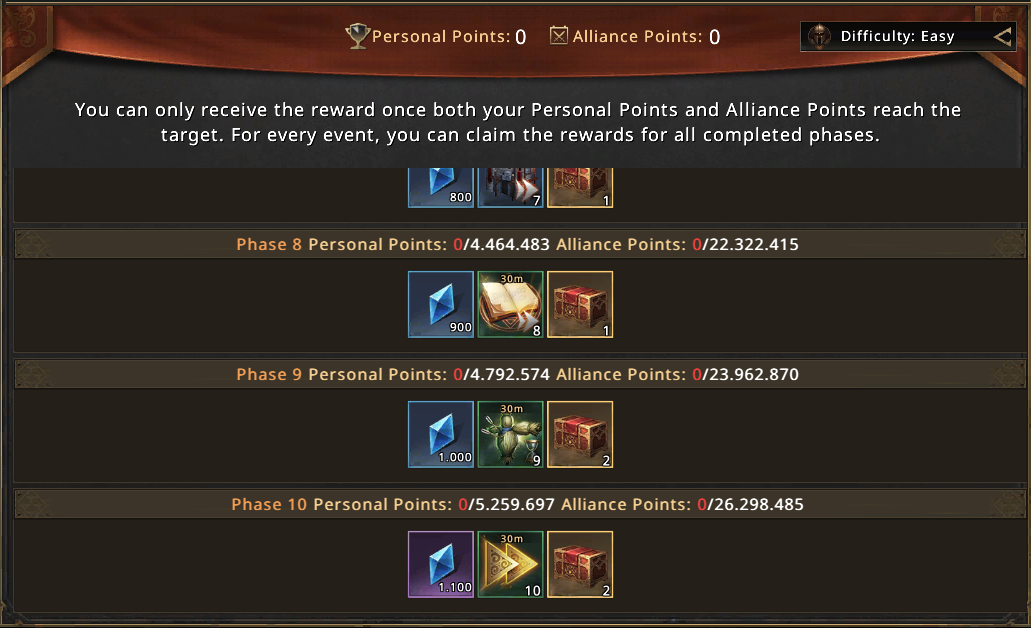Click the helmet icon in the Difficulty box

tap(820, 37)
